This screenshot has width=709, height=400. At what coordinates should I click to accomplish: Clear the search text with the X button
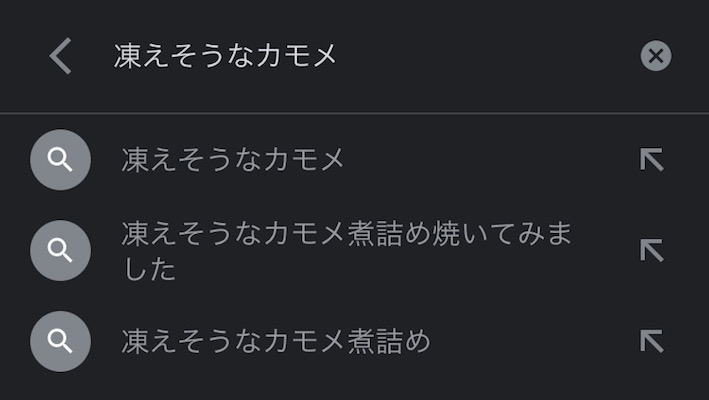[x=655, y=56]
